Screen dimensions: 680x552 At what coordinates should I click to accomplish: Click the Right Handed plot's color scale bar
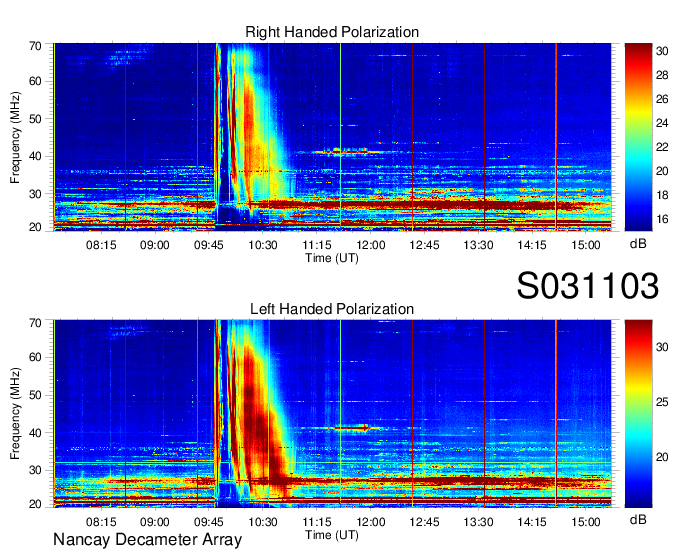pos(638,137)
